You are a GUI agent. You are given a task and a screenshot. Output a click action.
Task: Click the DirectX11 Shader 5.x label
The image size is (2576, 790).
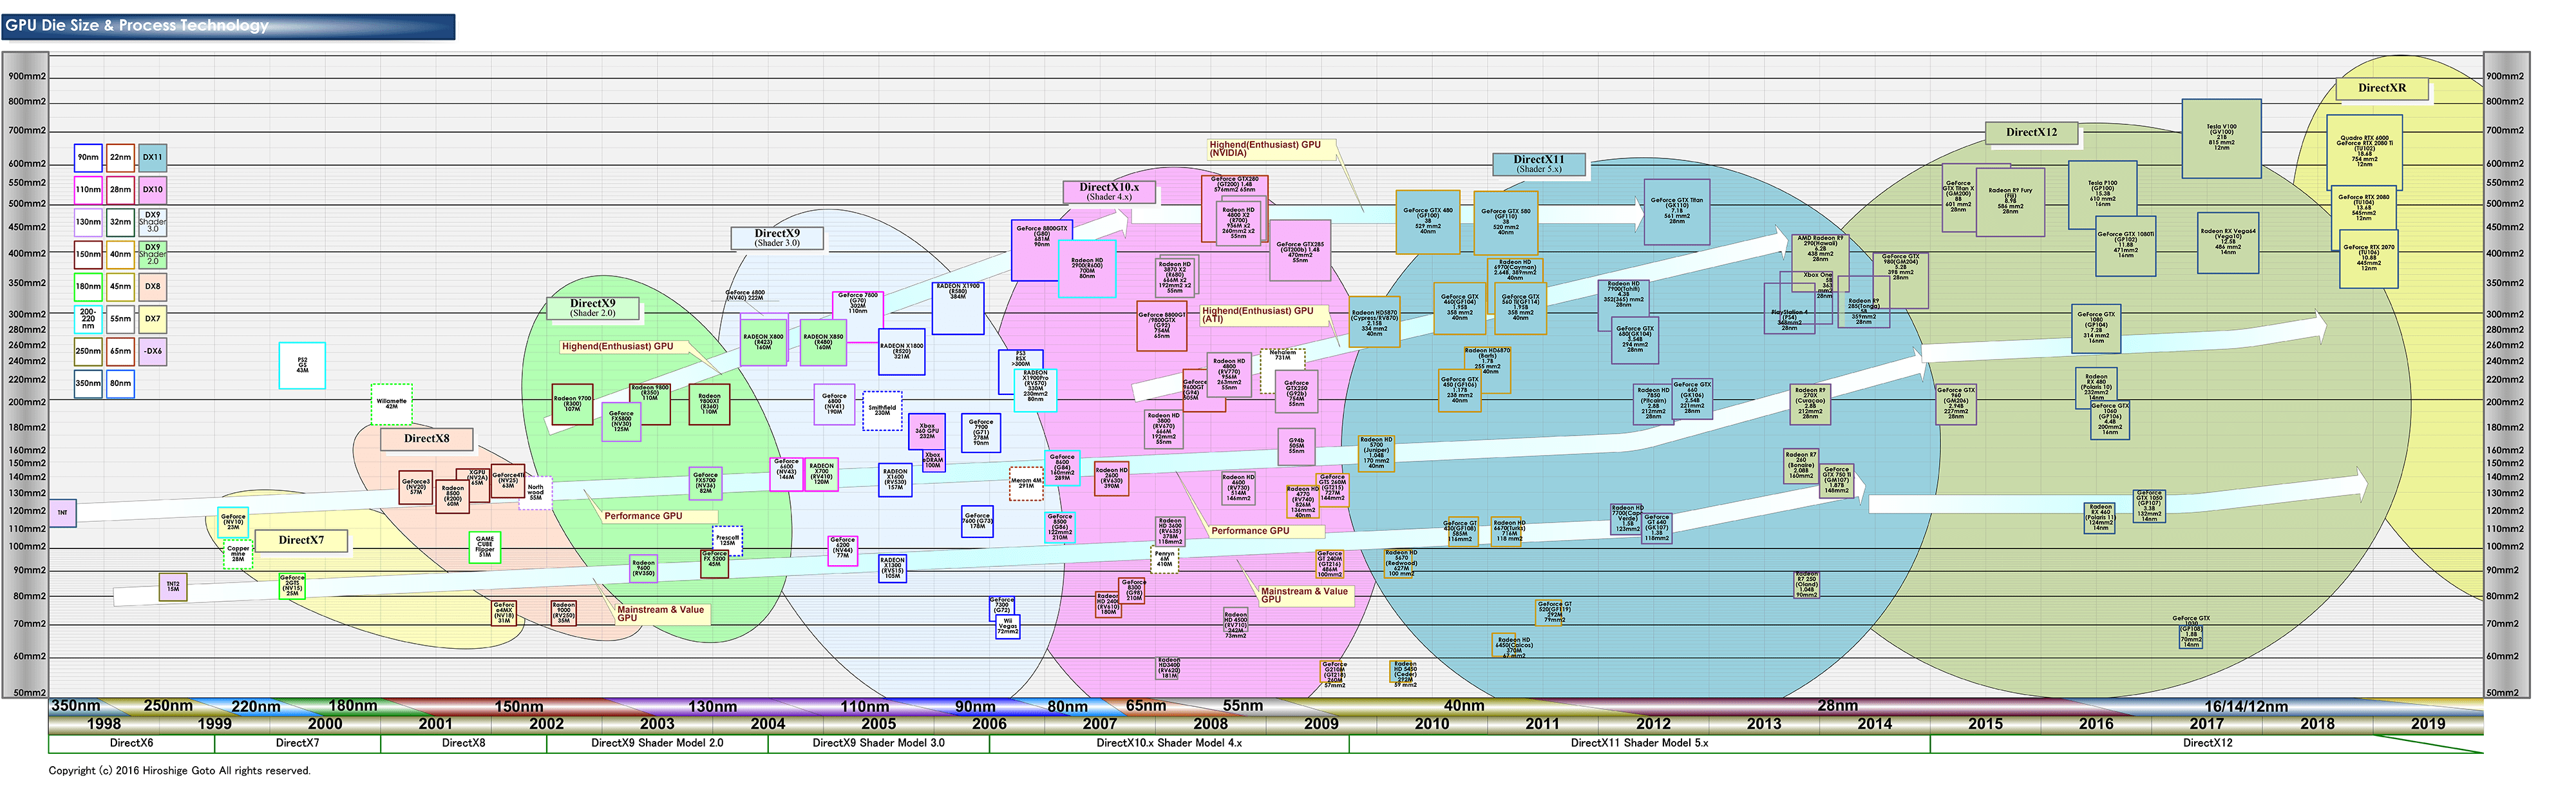click(x=1538, y=164)
